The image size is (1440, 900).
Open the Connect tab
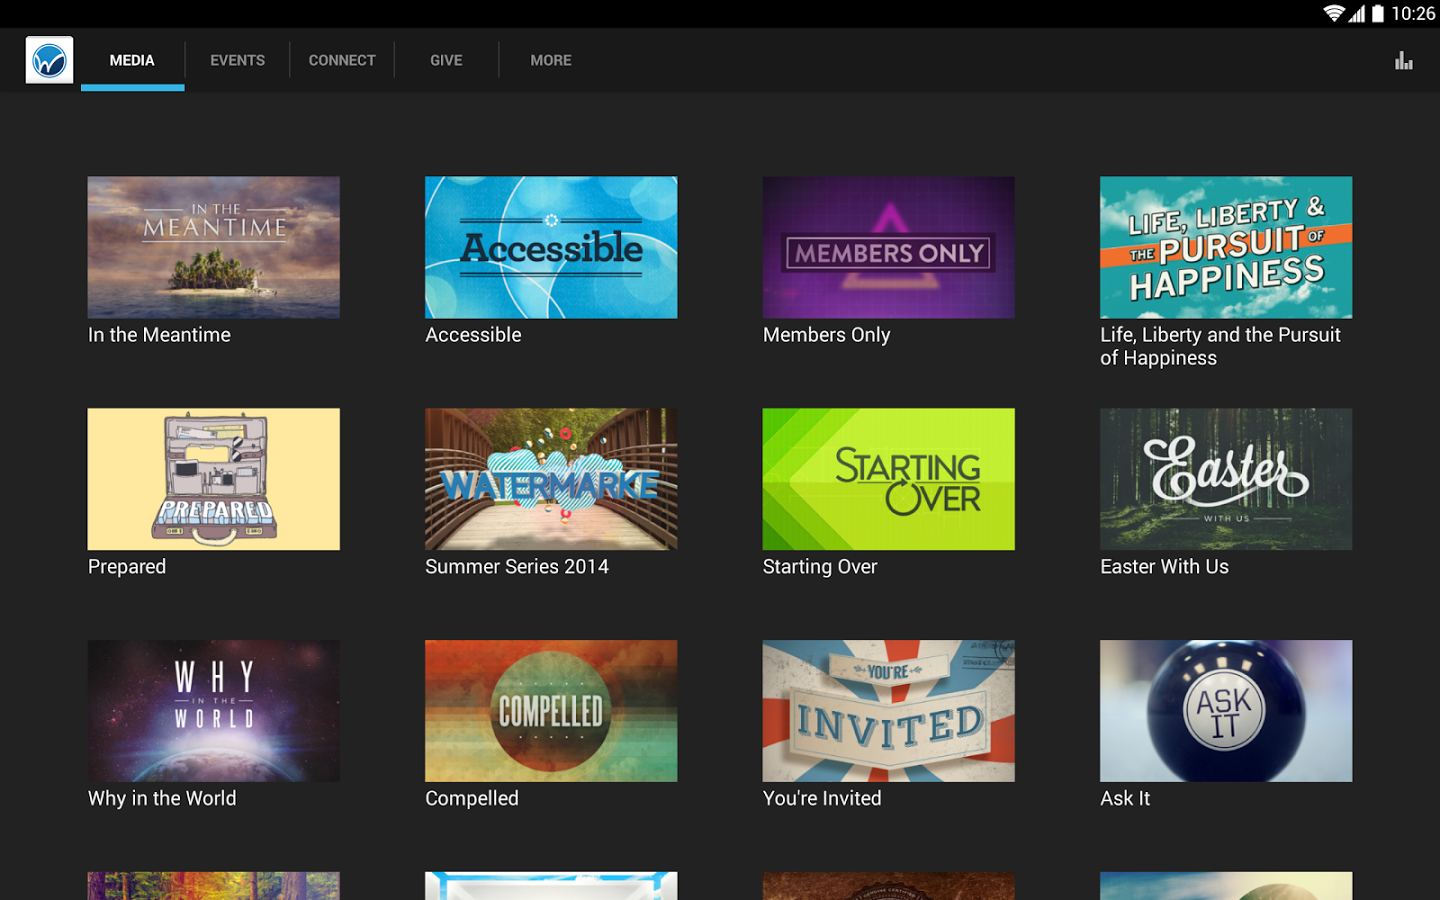342,60
